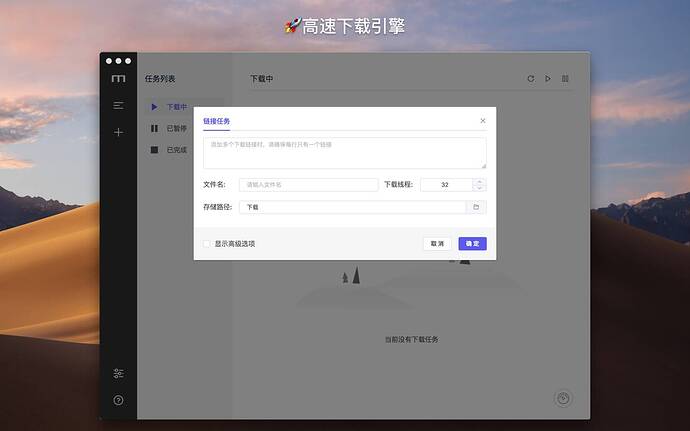
Task: Click the 文件名 input field
Action: point(308,185)
